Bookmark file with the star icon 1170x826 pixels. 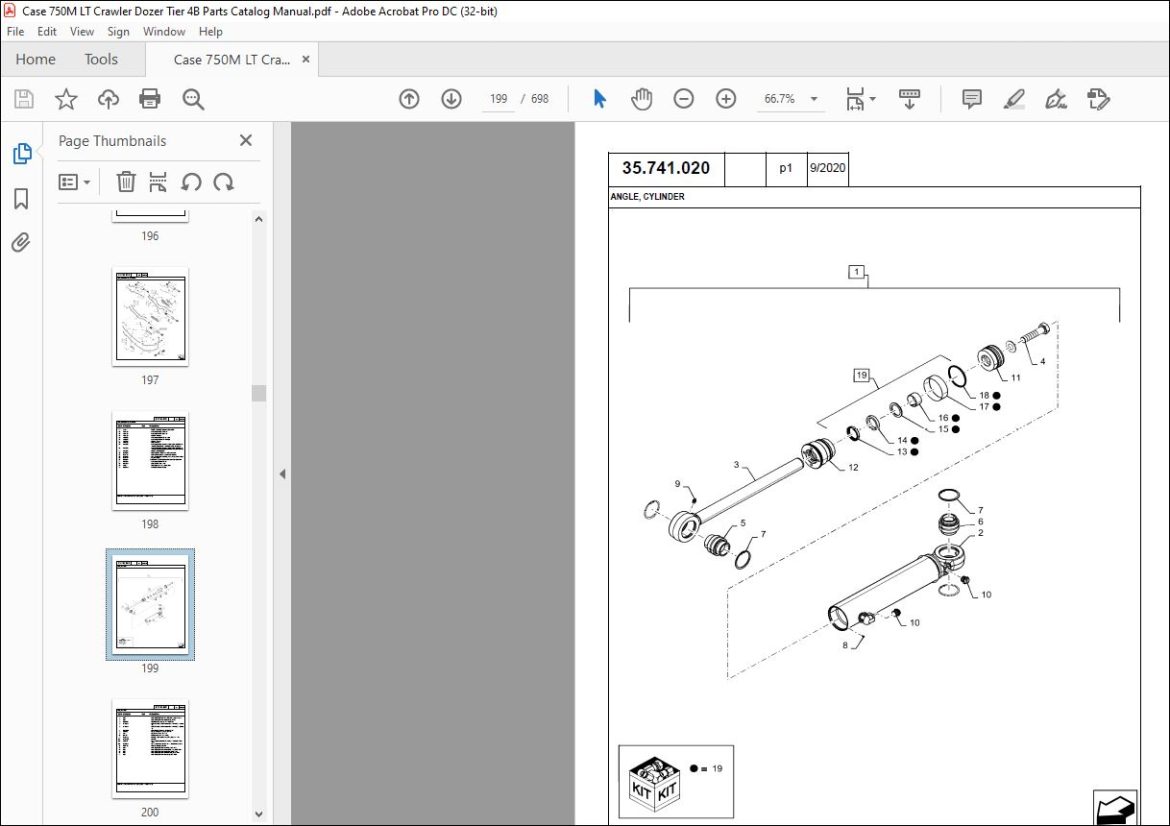[66, 98]
